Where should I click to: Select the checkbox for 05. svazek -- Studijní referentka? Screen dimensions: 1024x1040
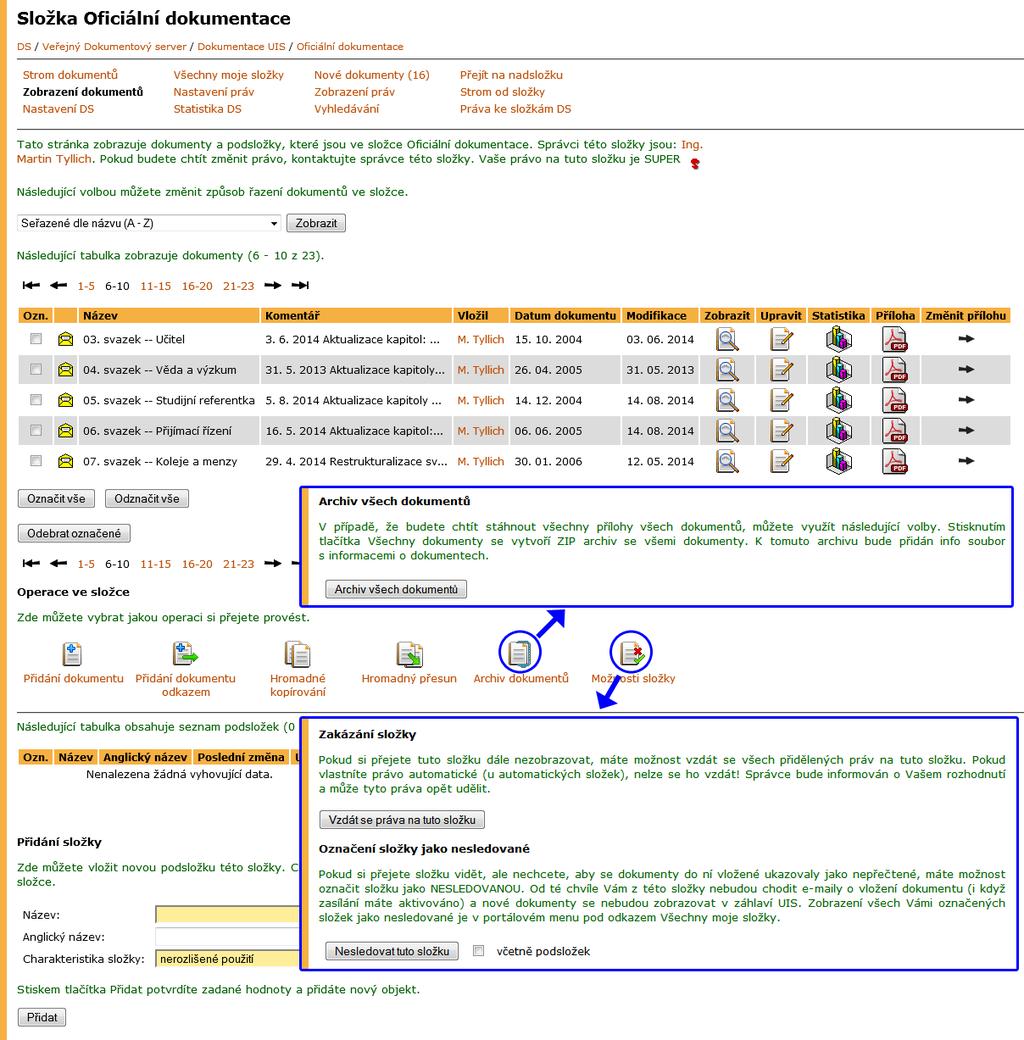click(x=36, y=400)
